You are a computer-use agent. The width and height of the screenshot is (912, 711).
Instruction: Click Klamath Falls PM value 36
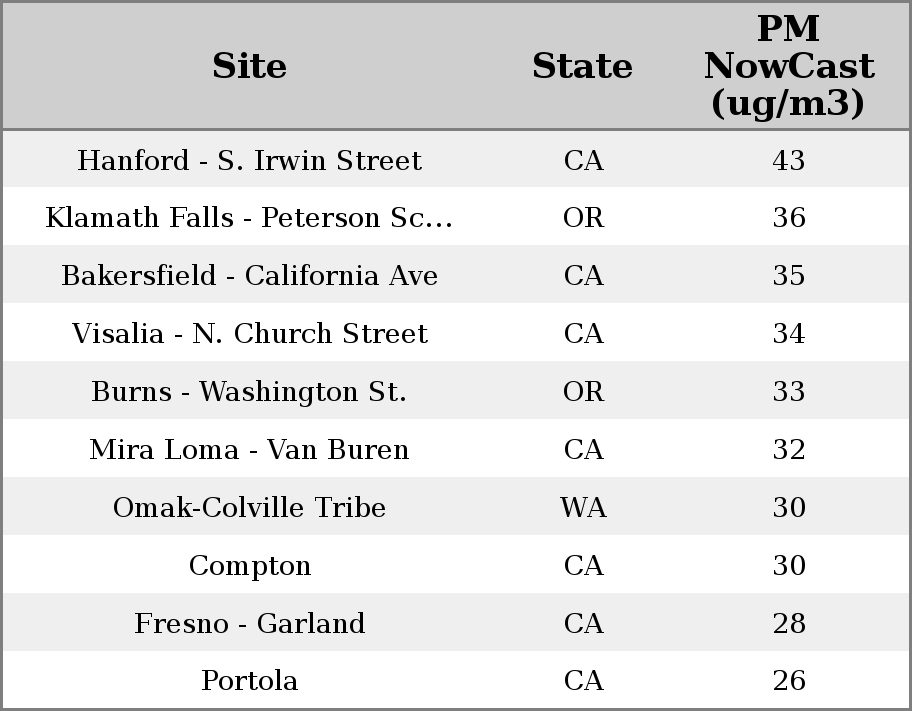click(788, 218)
